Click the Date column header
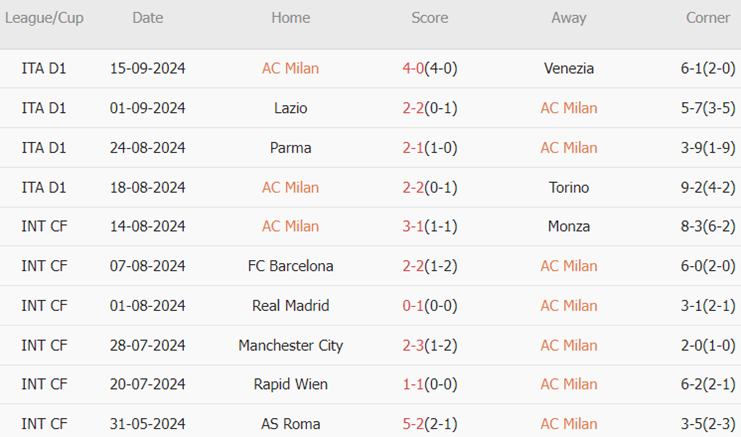Screen dimensions: 741x437 [x=147, y=18]
